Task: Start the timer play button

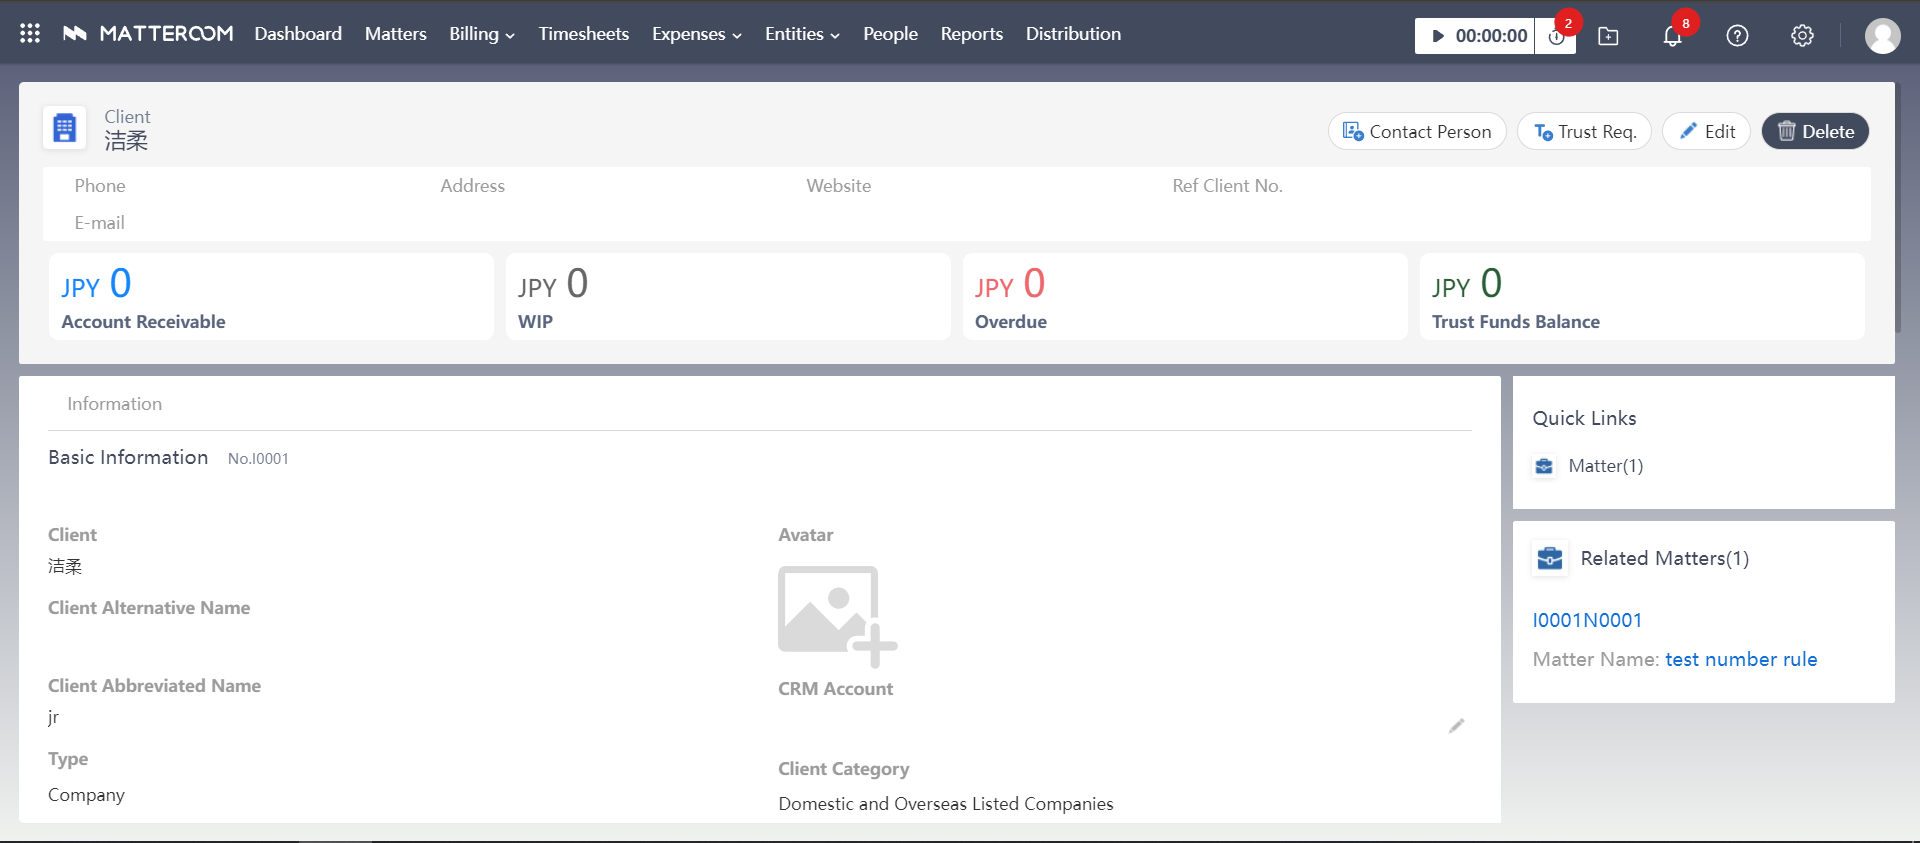Action: (x=1438, y=36)
